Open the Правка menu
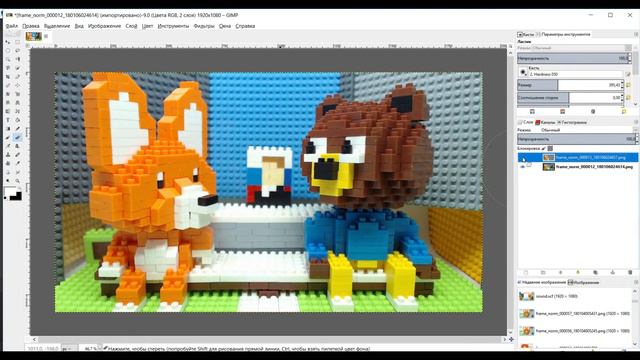Image resolution: width=640 pixels, height=360 pixels. [x=31, y=26]
